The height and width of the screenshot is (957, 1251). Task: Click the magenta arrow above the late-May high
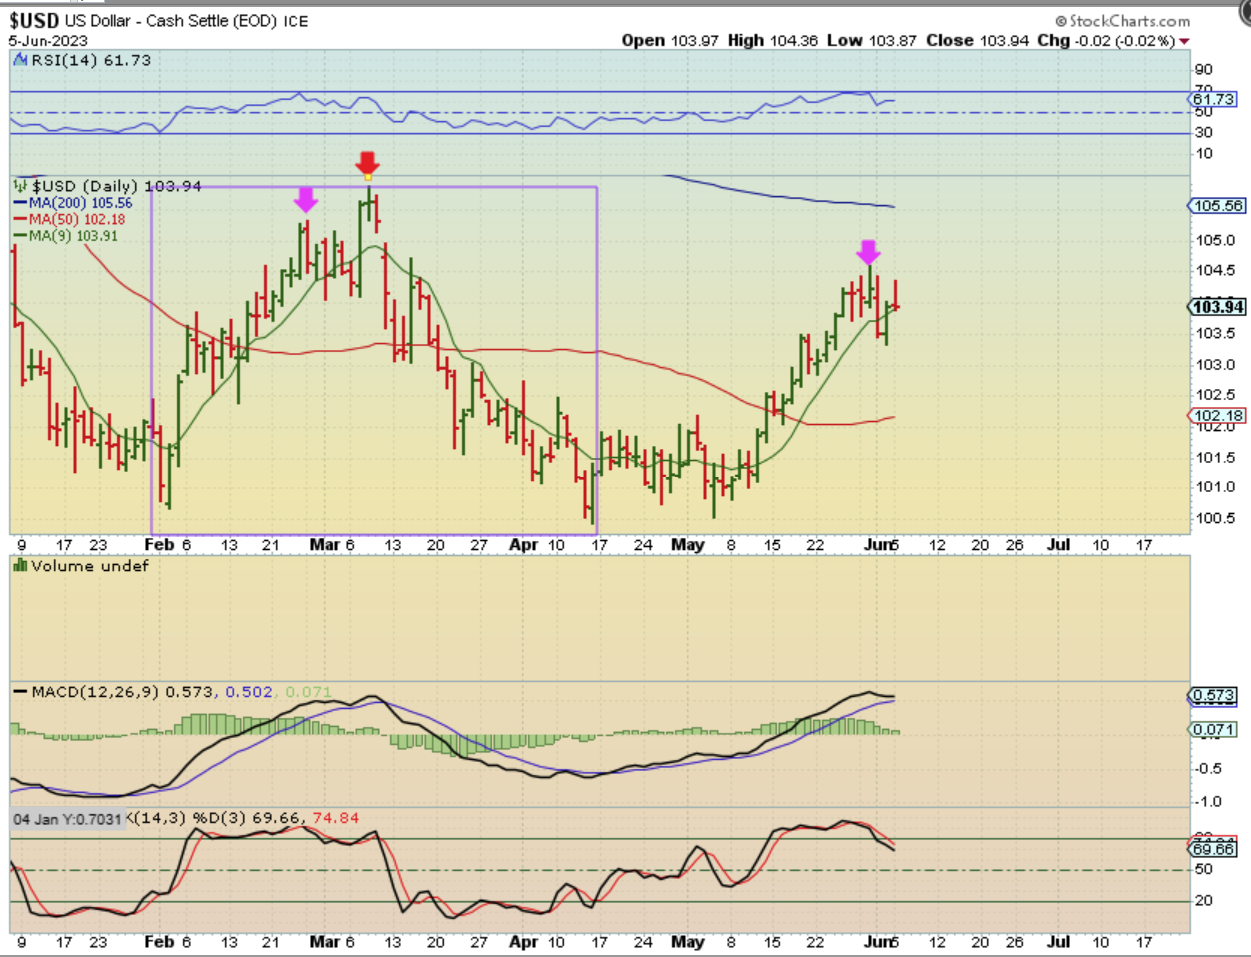coord(868,251)
